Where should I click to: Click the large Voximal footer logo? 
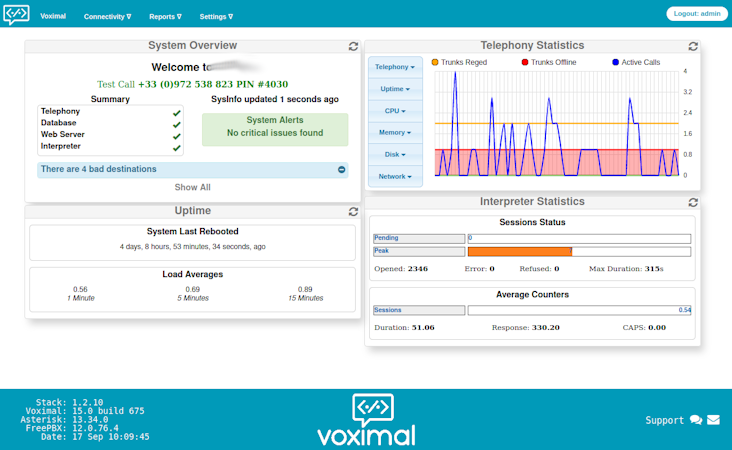coord(366,420)
